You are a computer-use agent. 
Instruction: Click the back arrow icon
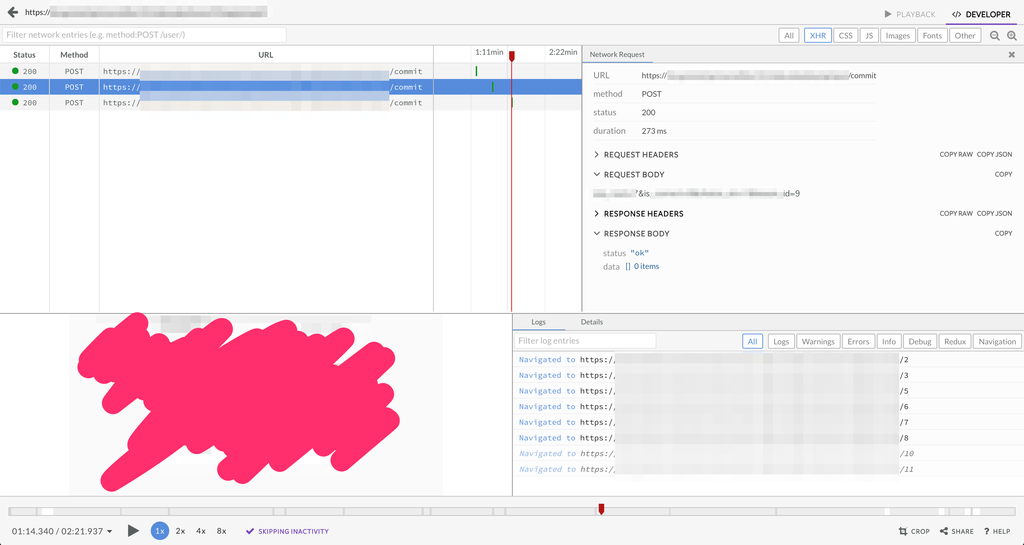pos(12,12)
